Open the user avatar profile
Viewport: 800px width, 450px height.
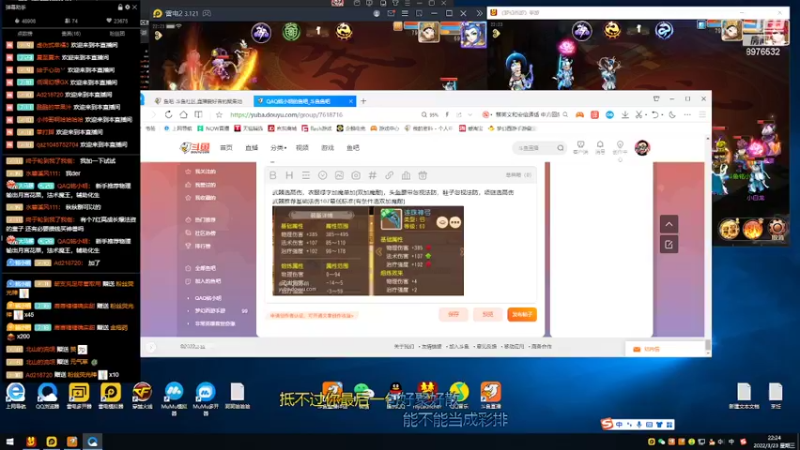click(642, 148)
